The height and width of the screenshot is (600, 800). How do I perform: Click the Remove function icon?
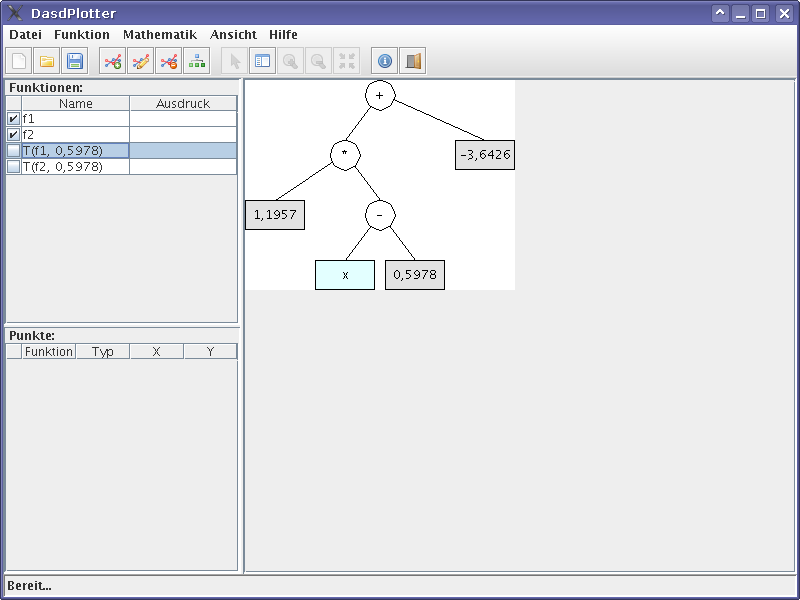coord(169,61)
